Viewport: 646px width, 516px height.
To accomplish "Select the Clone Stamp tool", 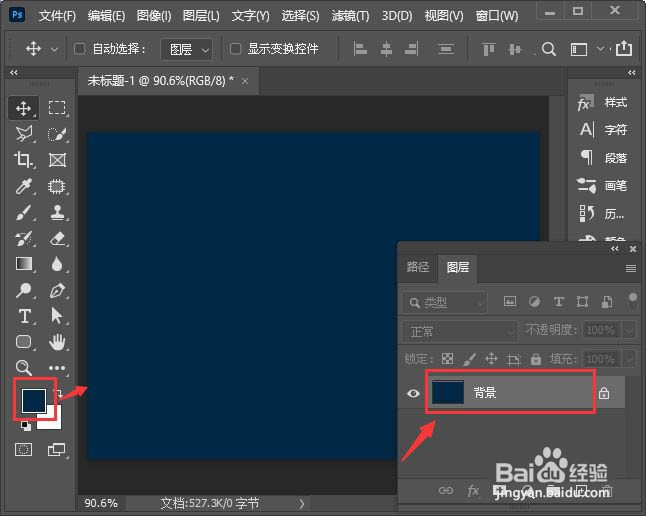I will click(57, 213).
